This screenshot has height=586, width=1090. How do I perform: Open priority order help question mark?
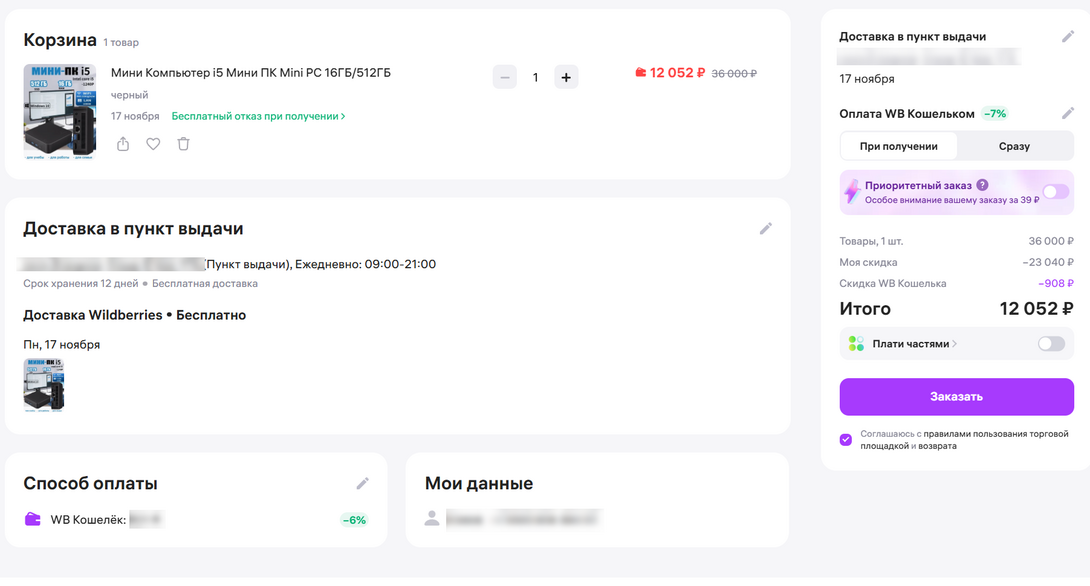[x=982, y=185]
